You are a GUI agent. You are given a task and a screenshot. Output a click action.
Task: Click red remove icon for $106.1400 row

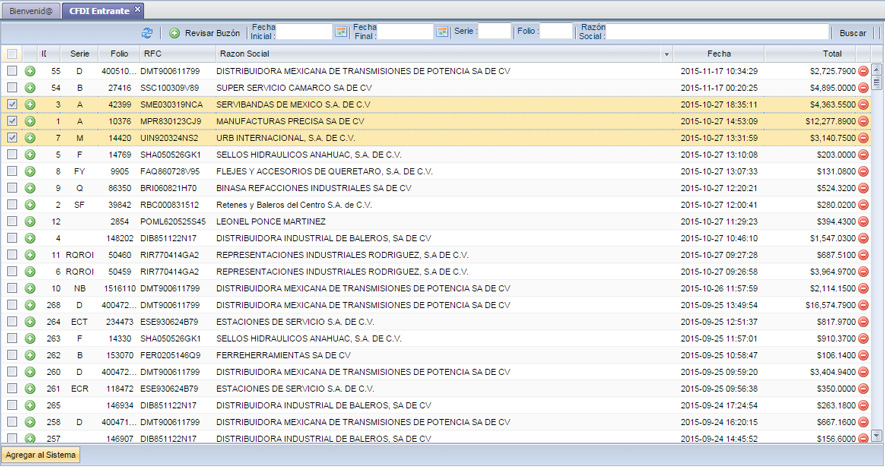864,356
